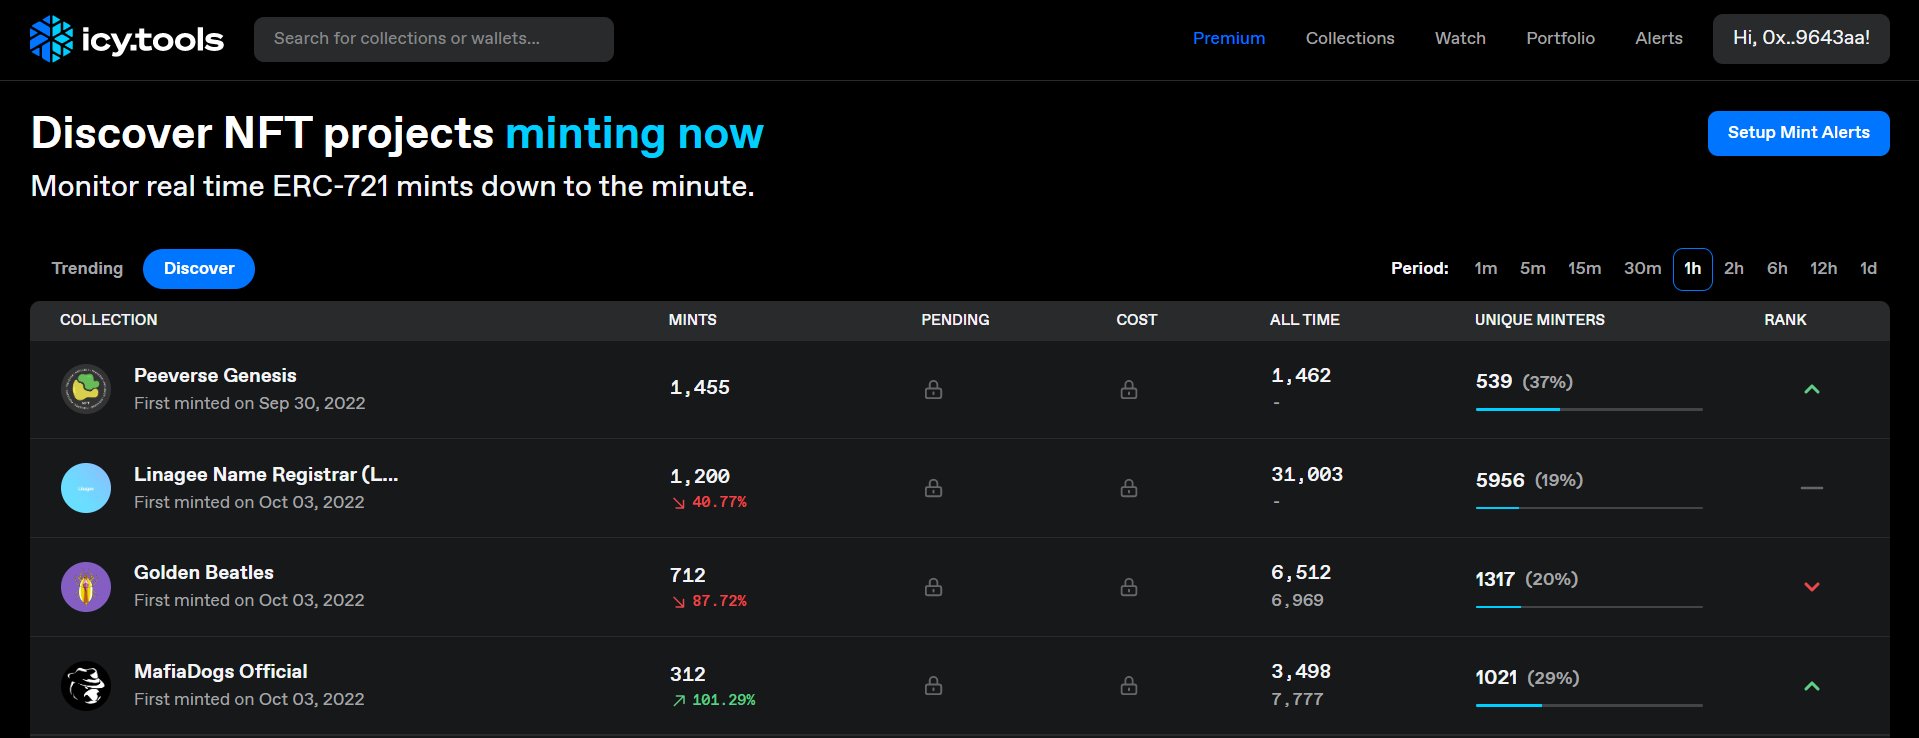Open the Hi, 0x..9643aa! account menu
Image resolution: width=1919 pixels, height=738 pixels.
click(1801, 39)
